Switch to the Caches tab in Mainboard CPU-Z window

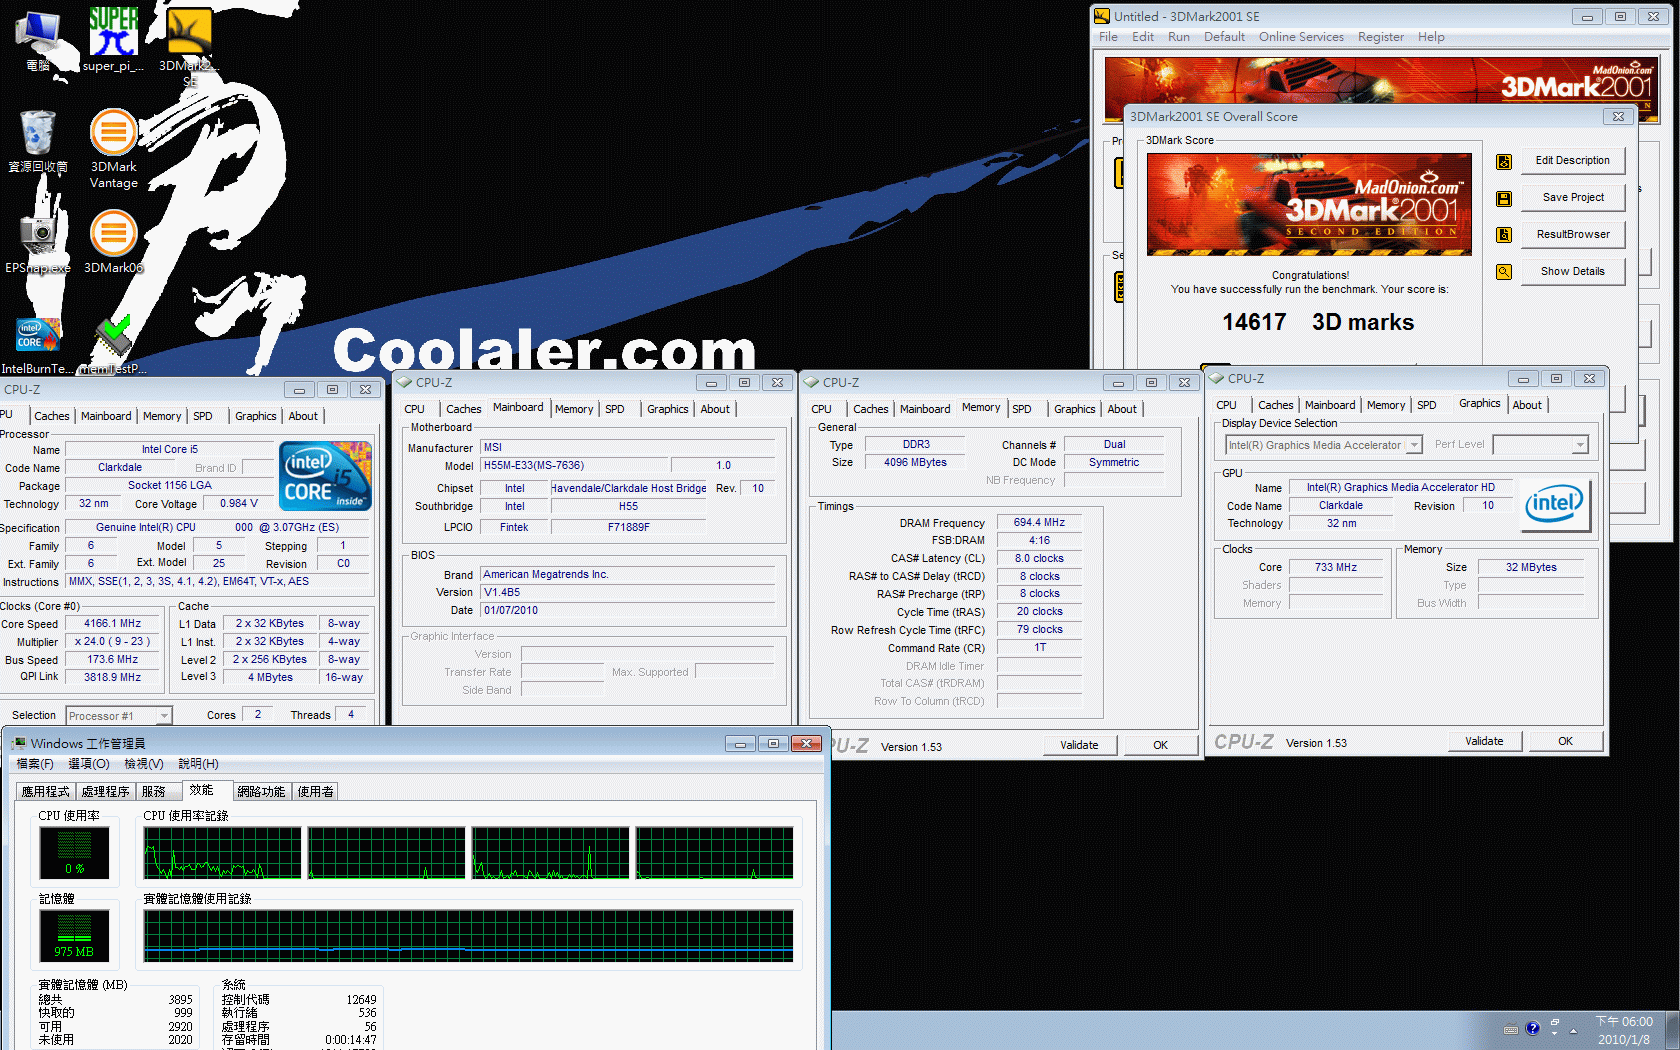tap(463, 409)
